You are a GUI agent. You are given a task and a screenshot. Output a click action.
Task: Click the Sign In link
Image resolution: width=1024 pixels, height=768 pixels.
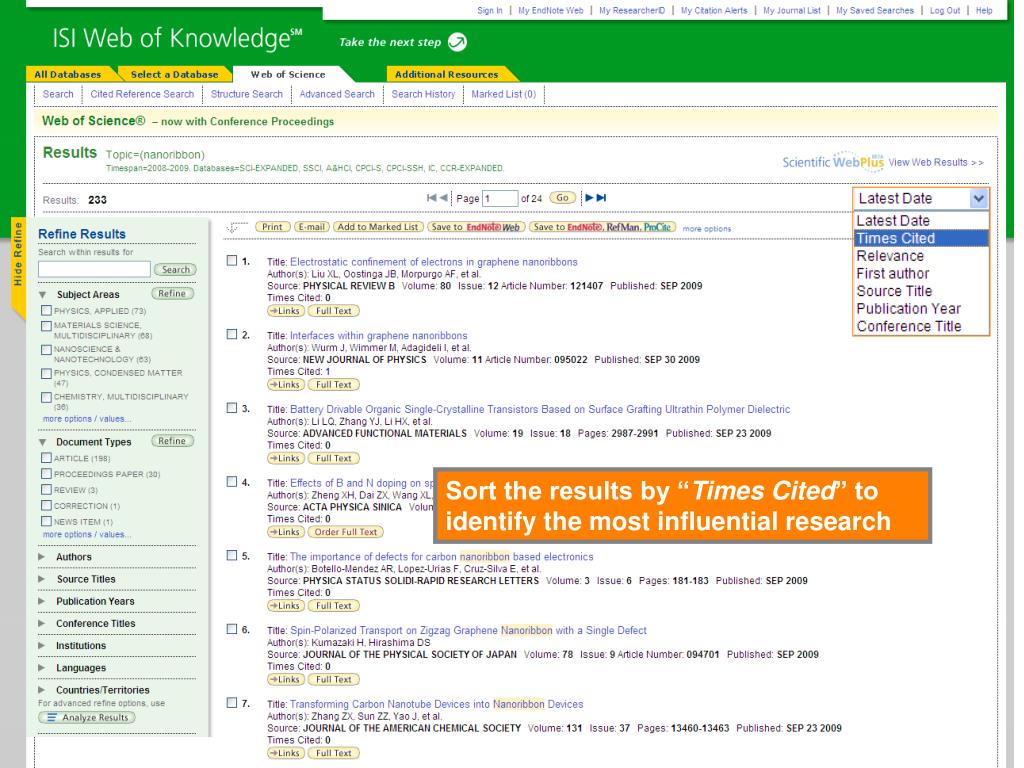[490, 10]
